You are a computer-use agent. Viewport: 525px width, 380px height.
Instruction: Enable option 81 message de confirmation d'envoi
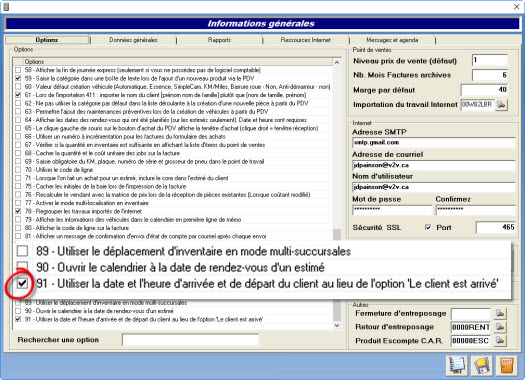pyautogui.click(x=18, y=236)
